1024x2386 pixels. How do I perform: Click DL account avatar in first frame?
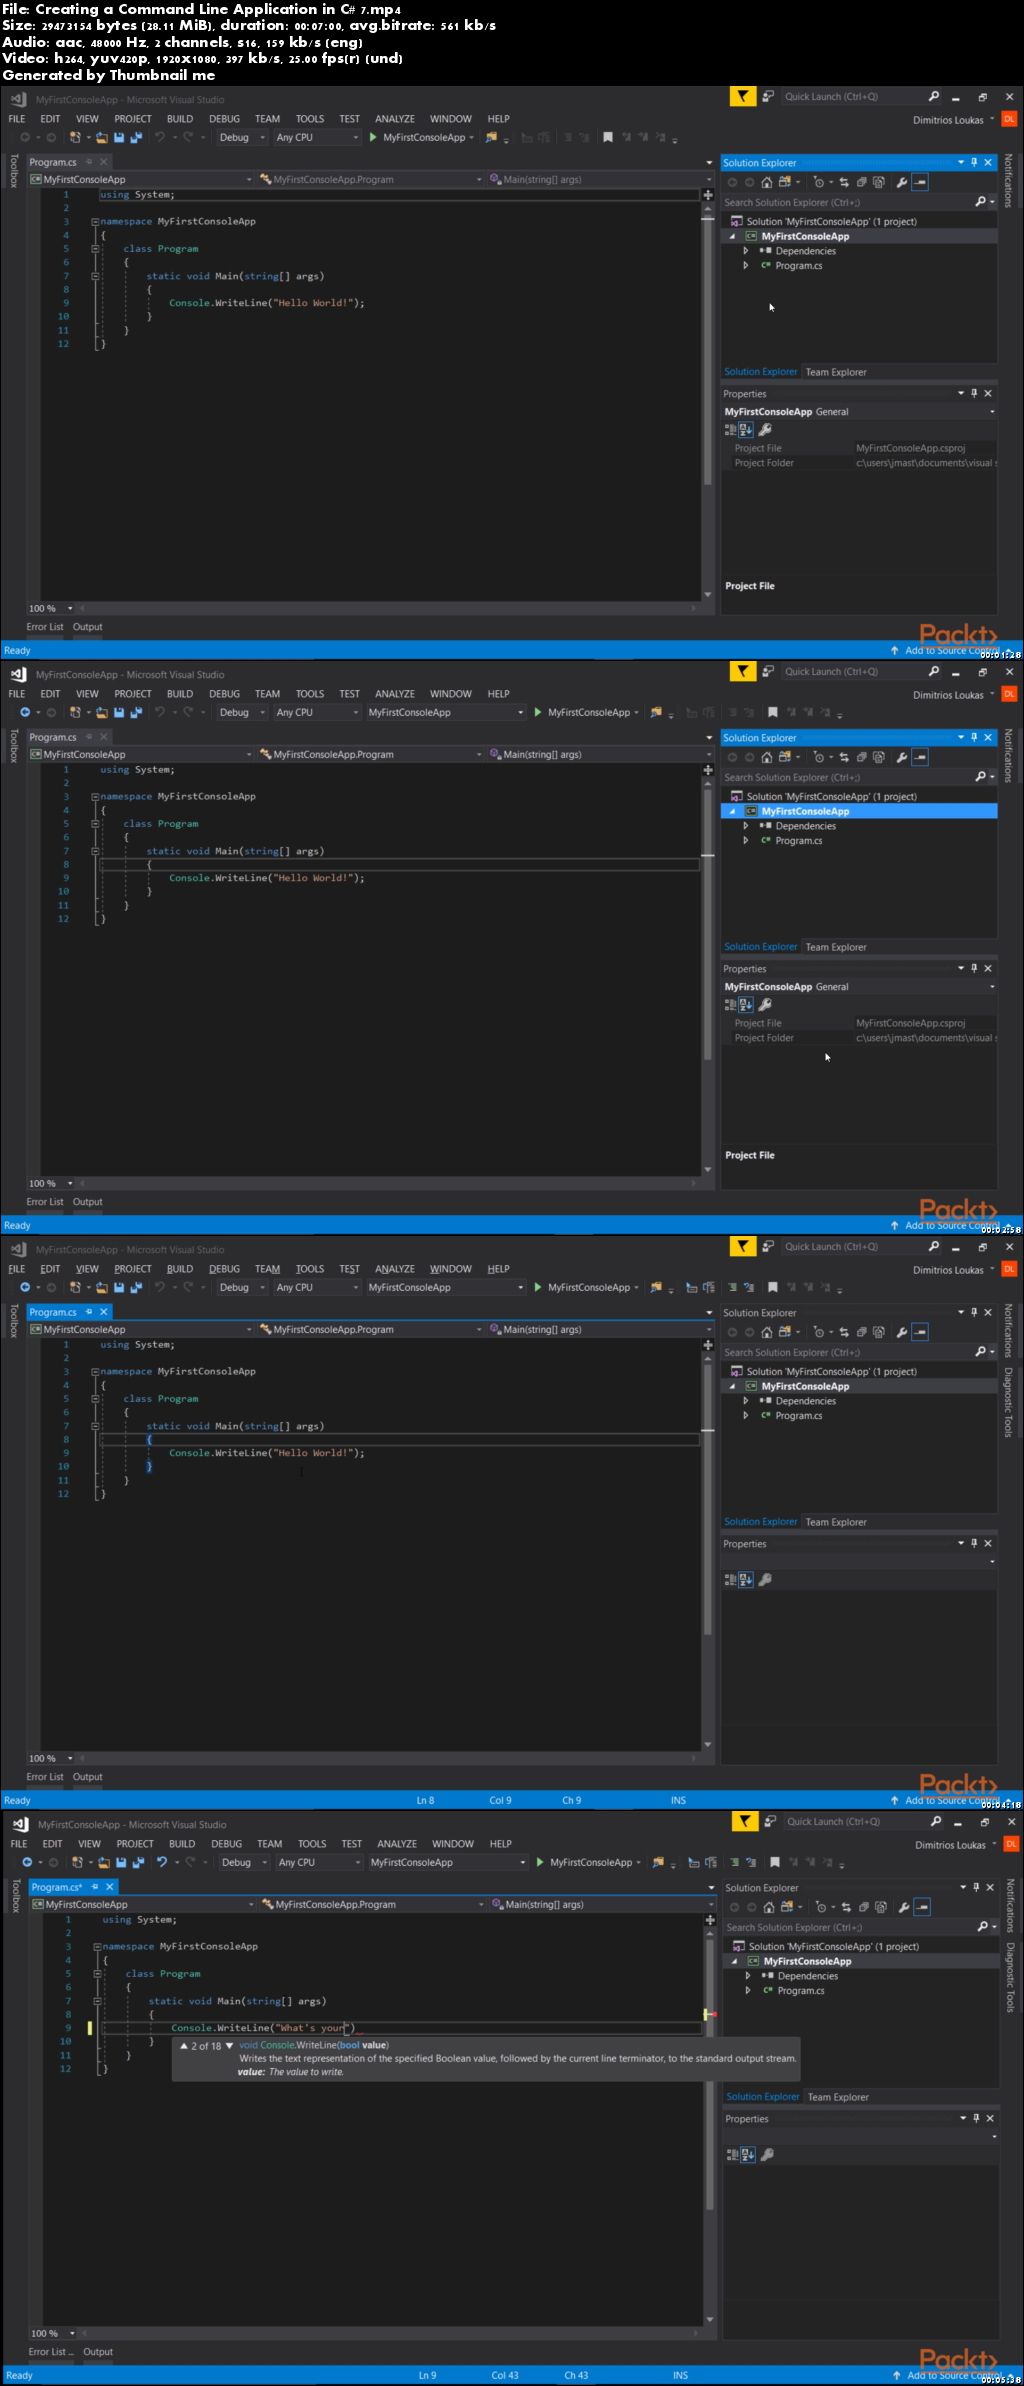(1009, 119)
